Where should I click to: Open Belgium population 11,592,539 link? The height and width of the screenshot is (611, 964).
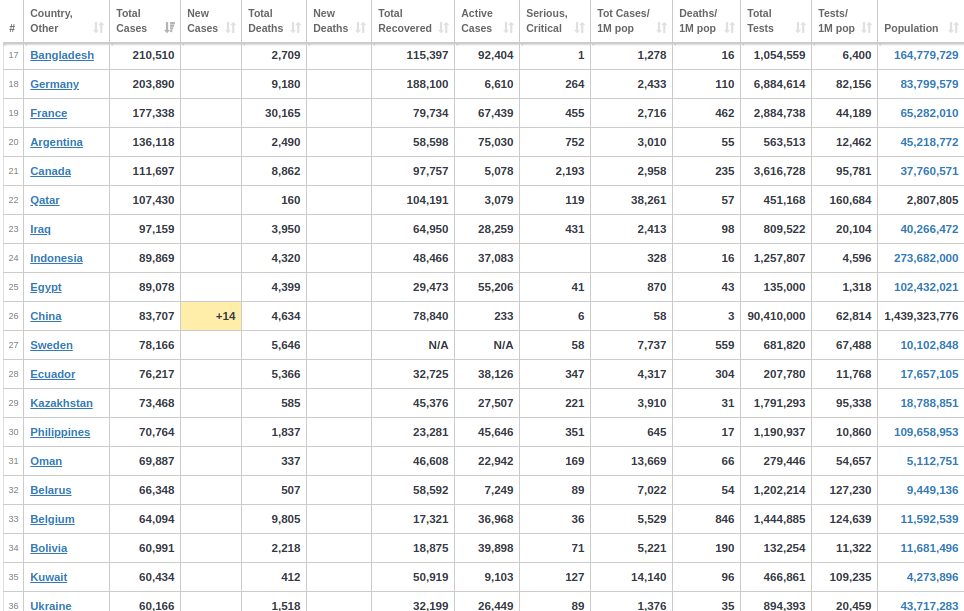point(930,519)
